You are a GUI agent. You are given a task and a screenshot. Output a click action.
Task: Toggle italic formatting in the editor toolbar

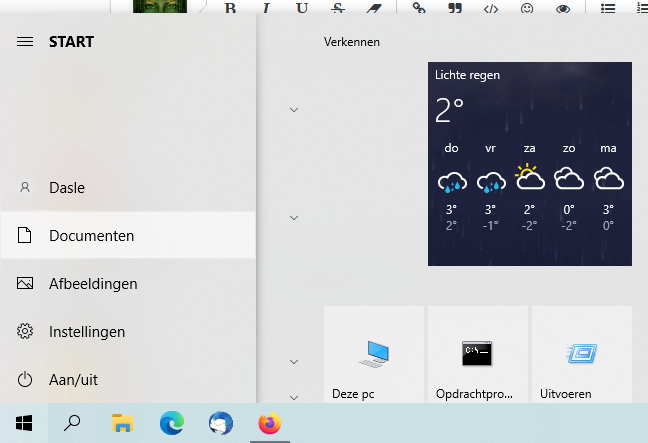pyautogui.click(x=266, y=7)
